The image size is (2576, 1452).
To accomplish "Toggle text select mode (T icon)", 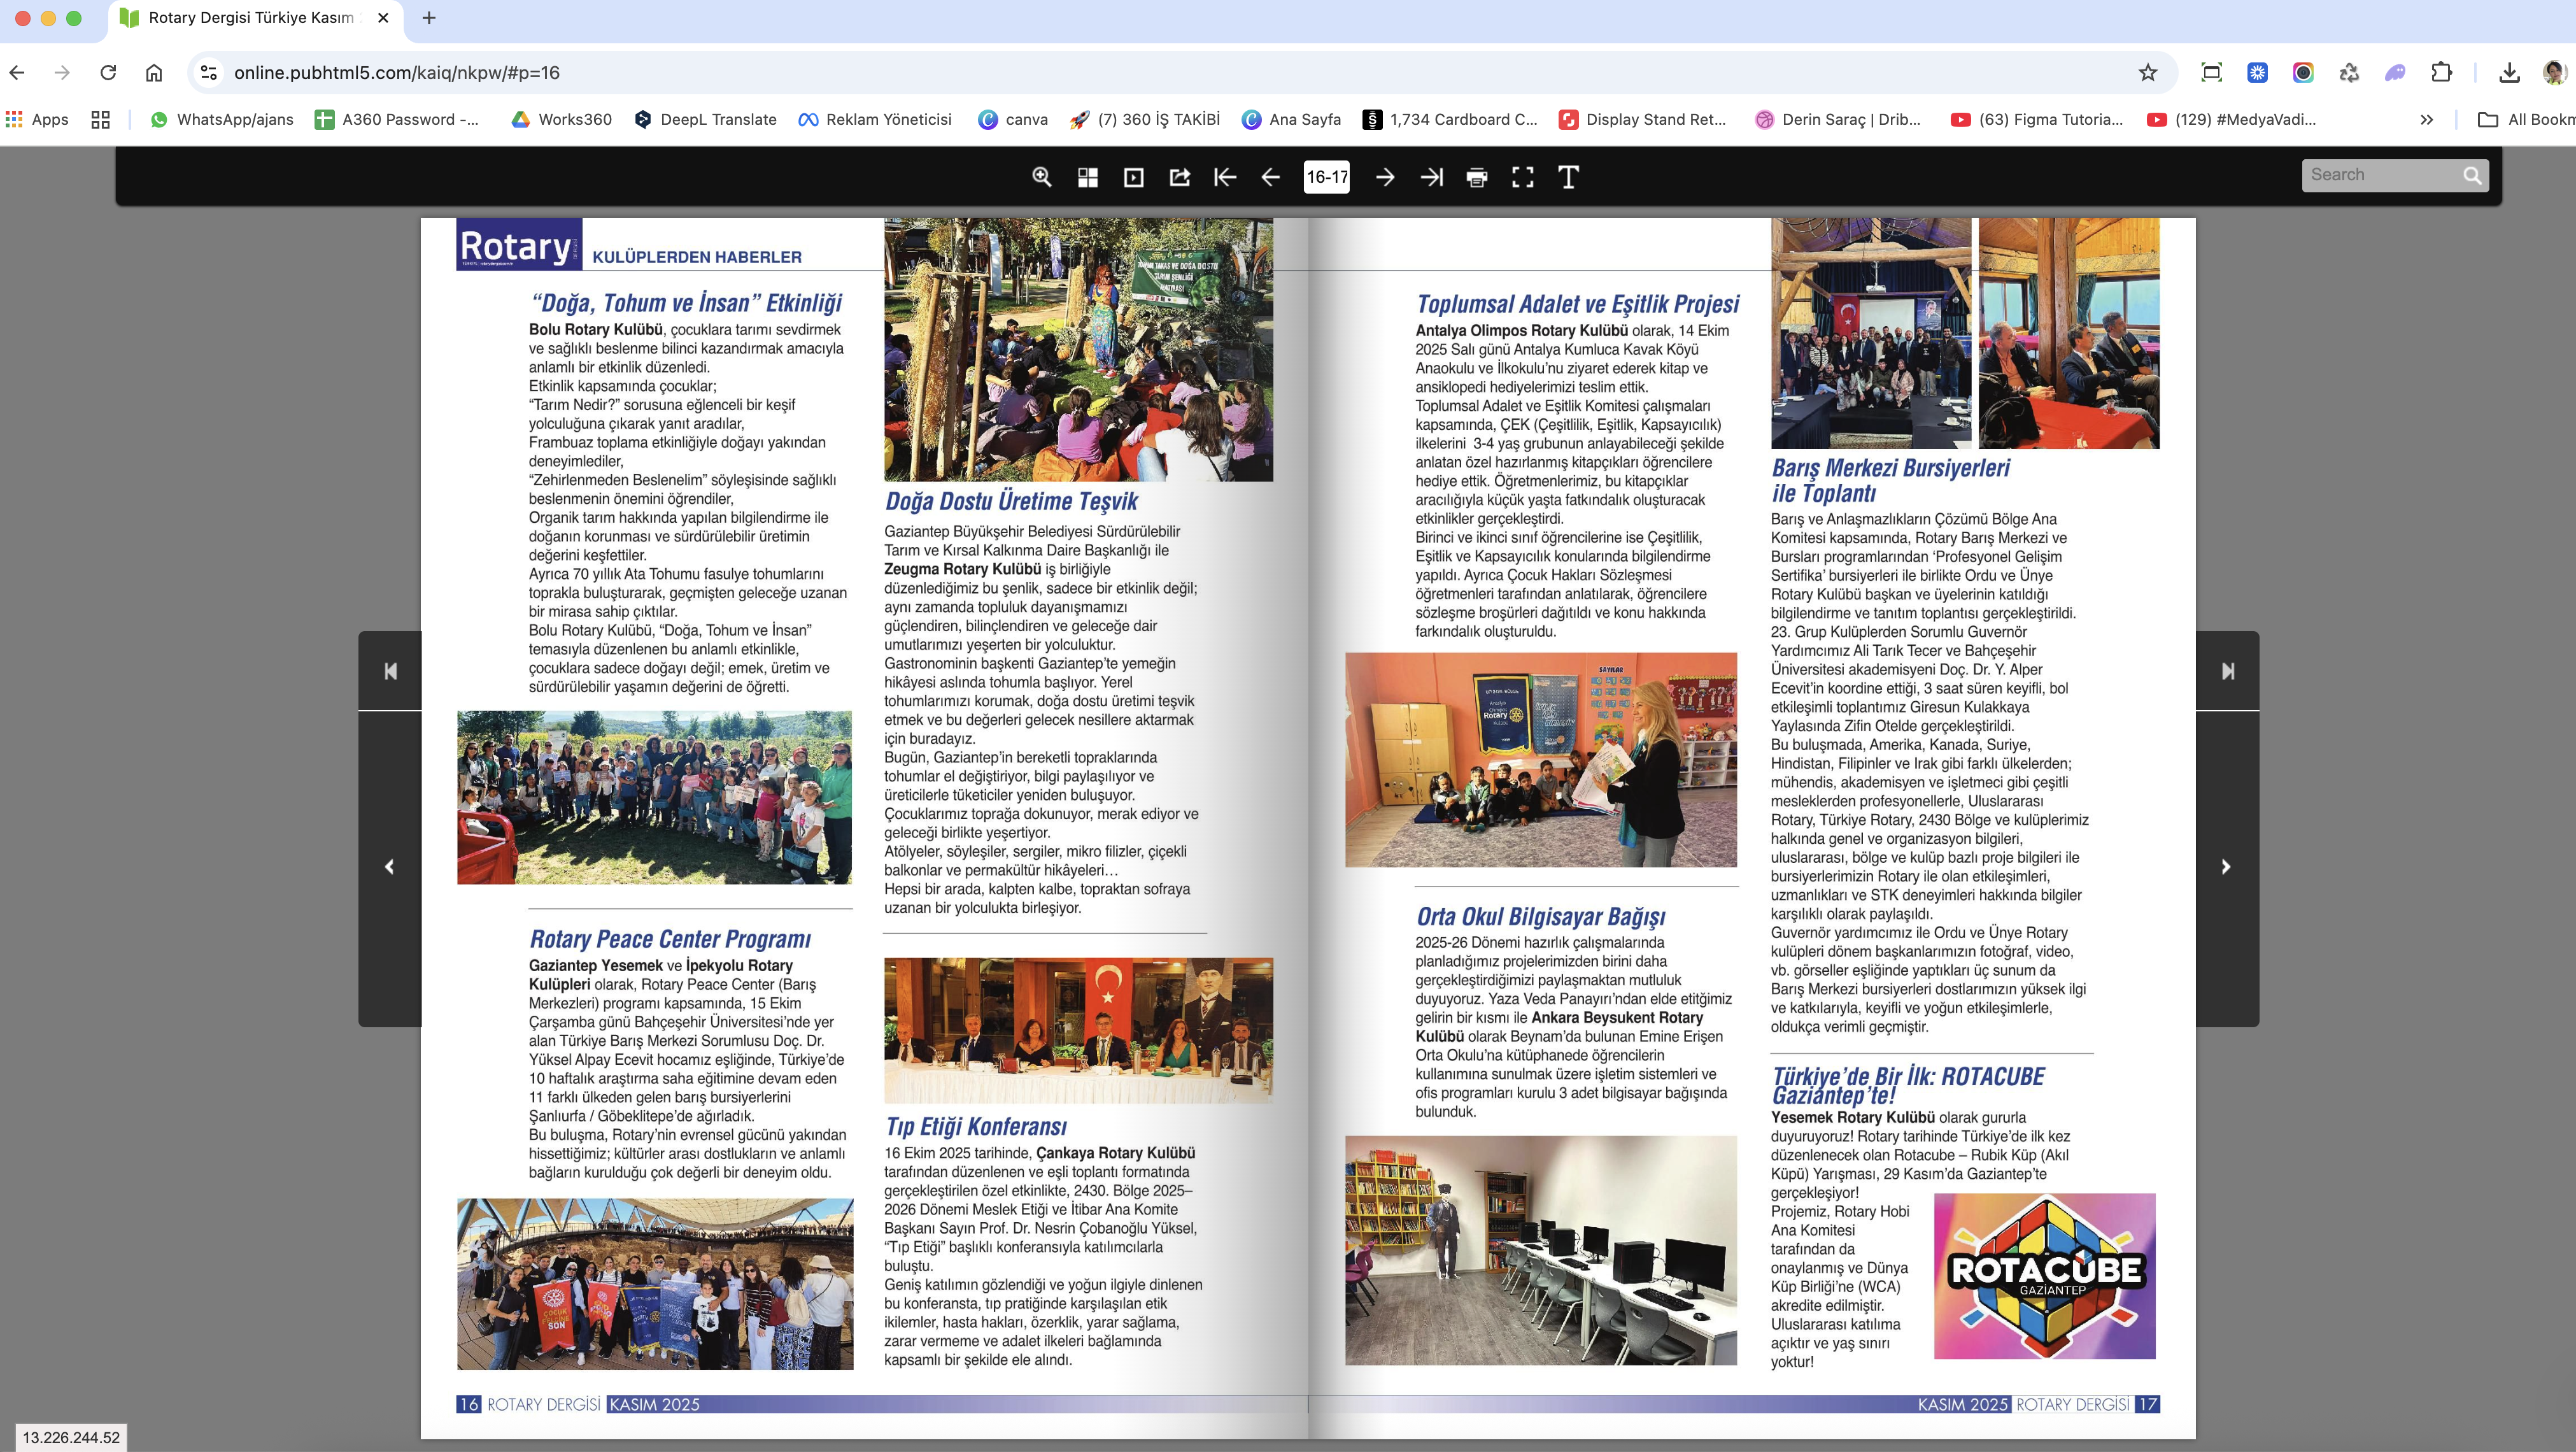I will (1568, 177).
